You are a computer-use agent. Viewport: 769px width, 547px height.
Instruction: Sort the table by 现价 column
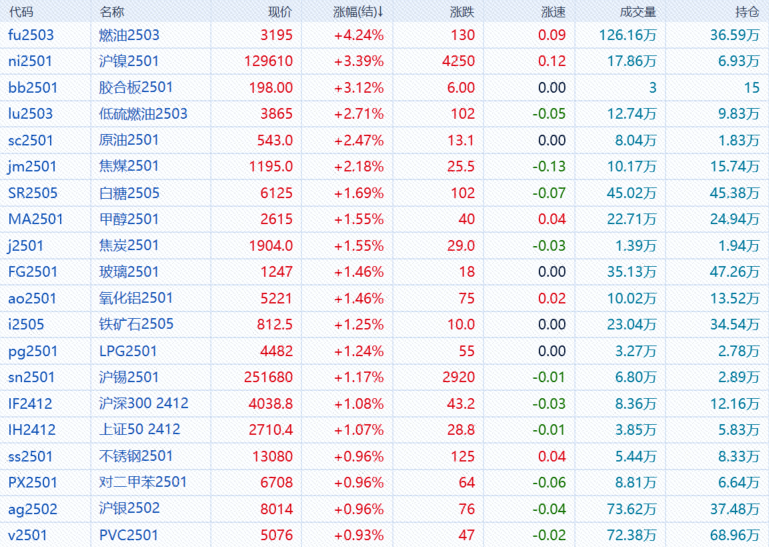(280, 12)
